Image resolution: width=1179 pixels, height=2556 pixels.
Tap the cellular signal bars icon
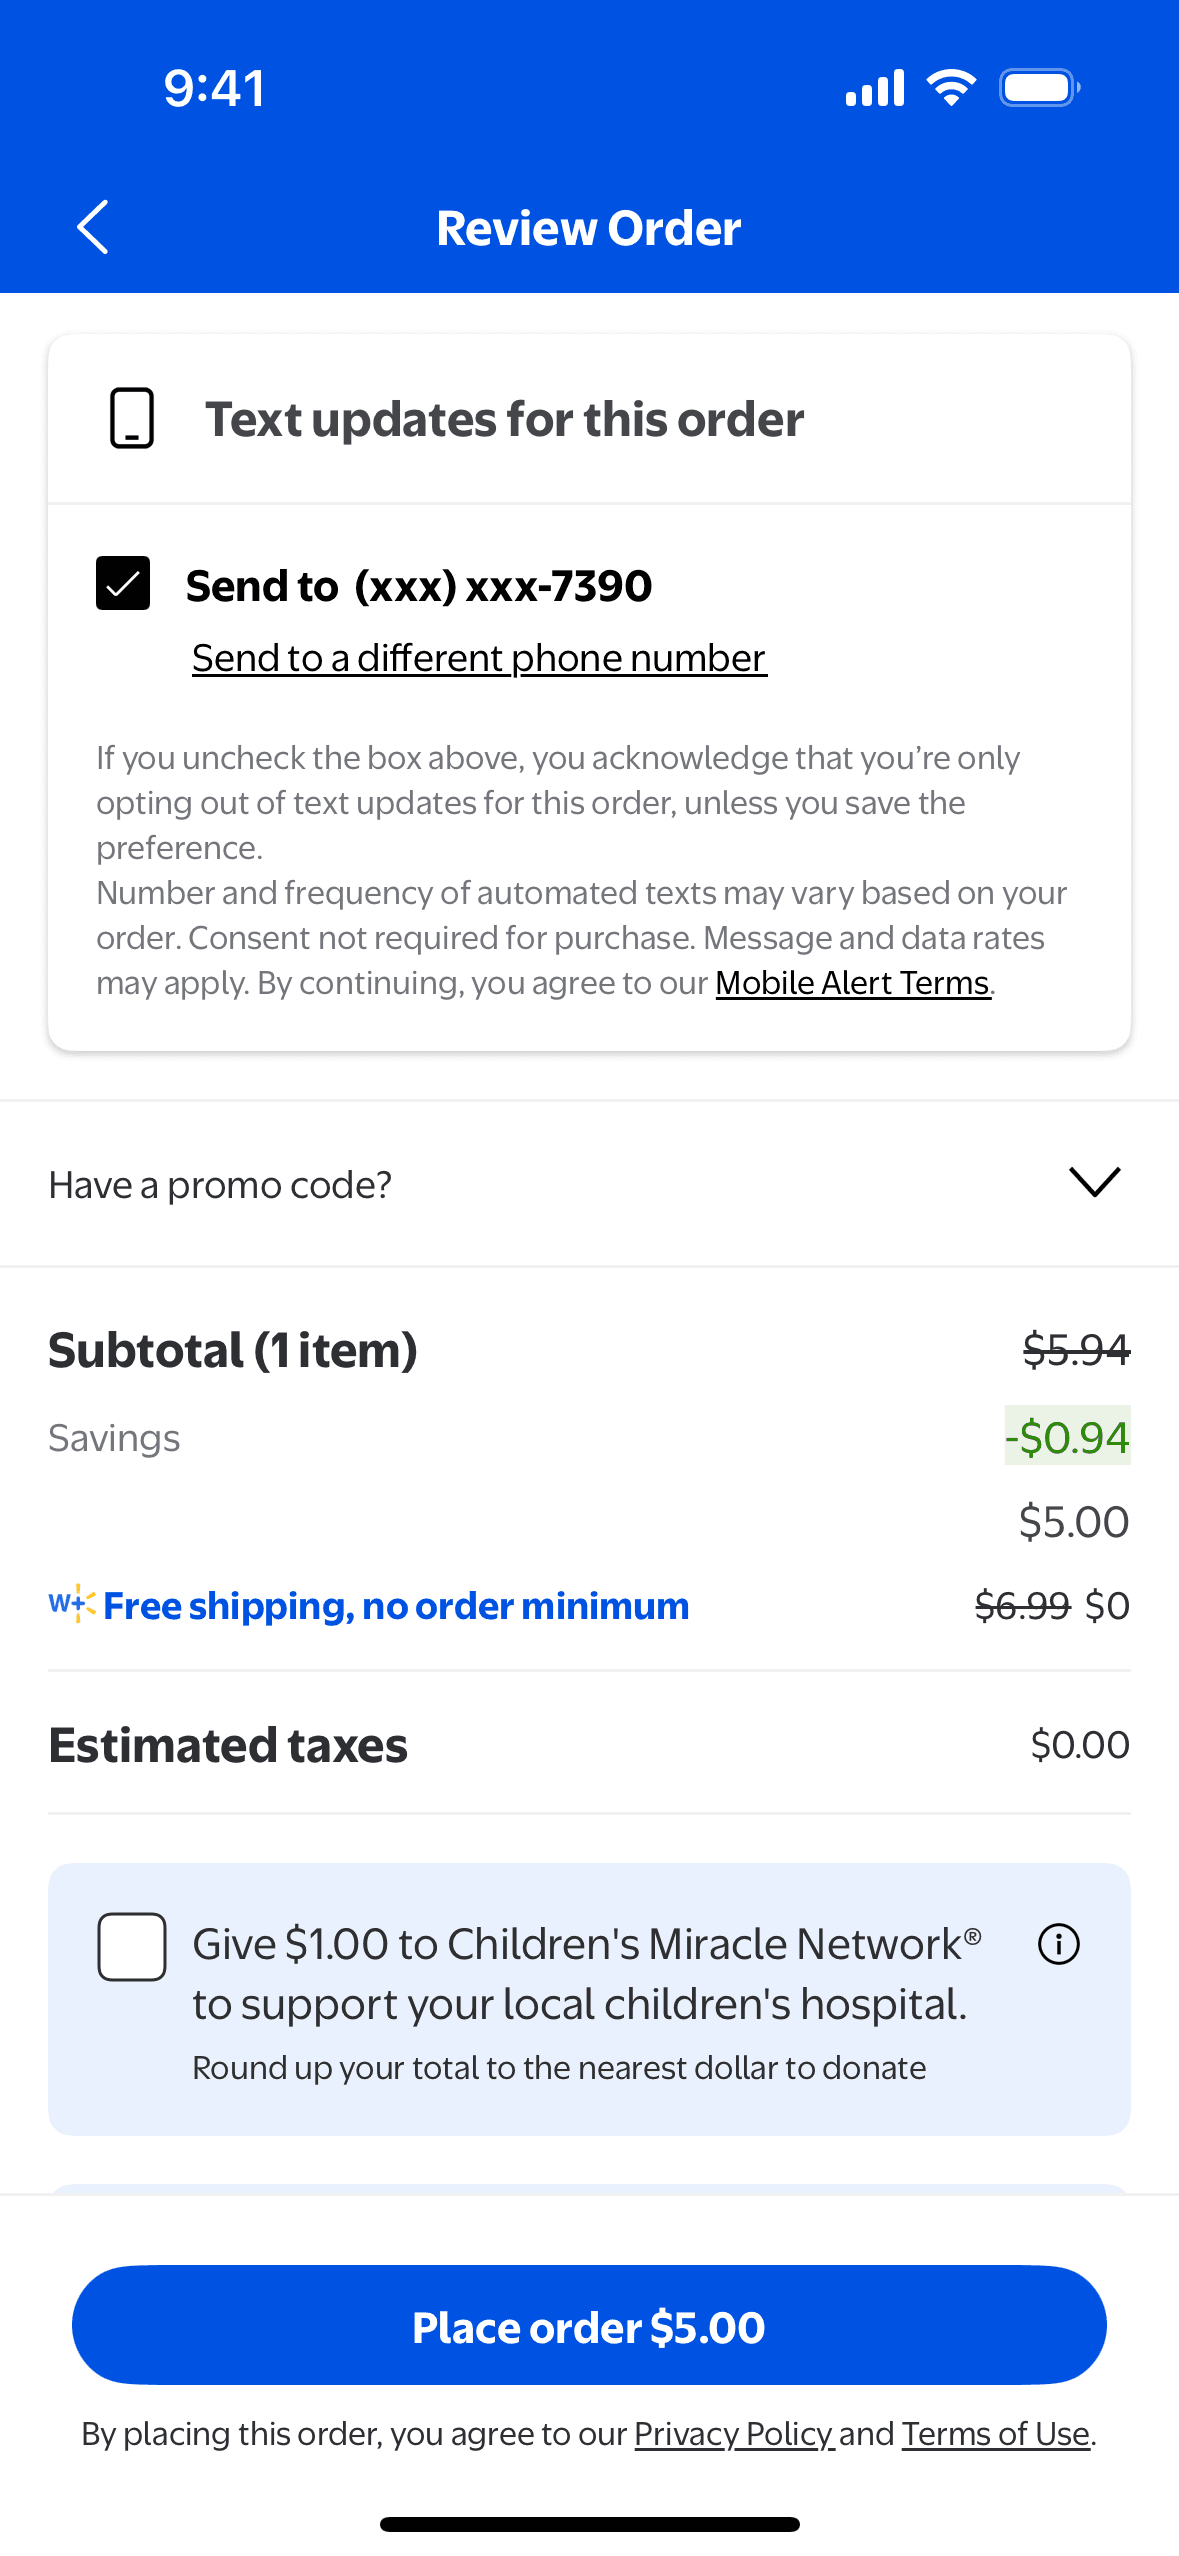875,88
